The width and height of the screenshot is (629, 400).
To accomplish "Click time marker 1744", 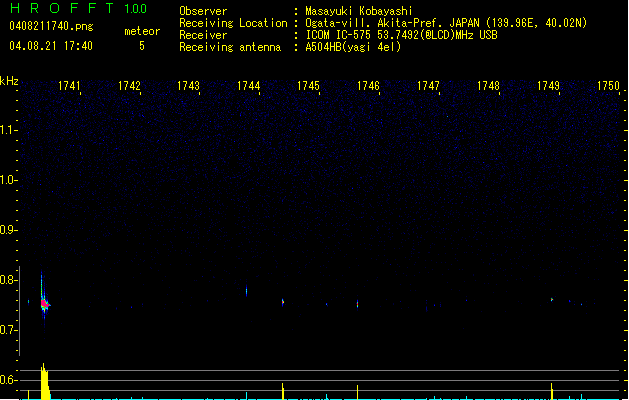I will pos(248,86).
